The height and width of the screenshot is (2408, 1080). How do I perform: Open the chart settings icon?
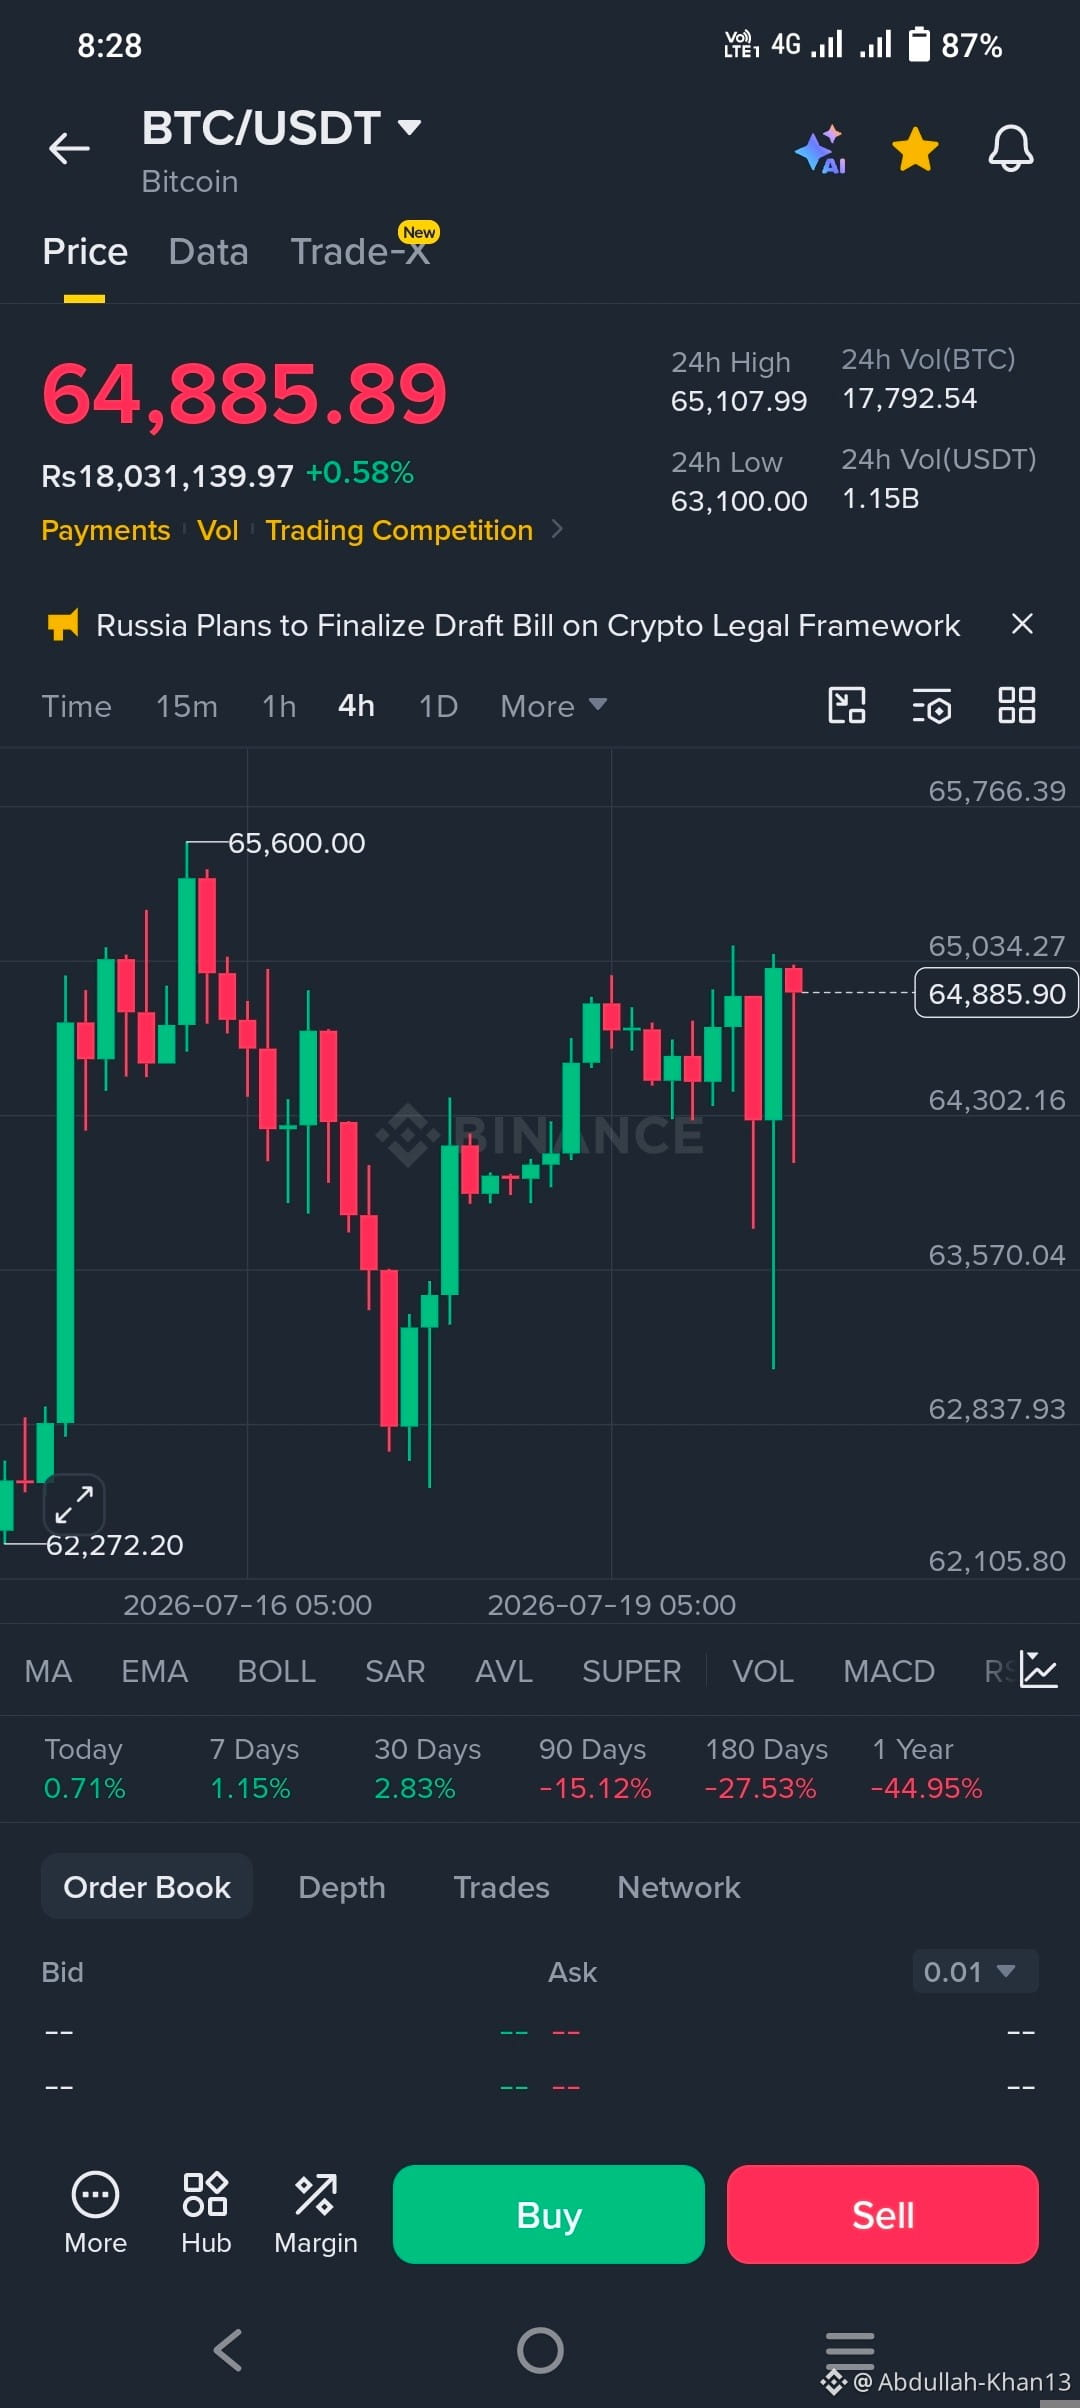[932, 706]
